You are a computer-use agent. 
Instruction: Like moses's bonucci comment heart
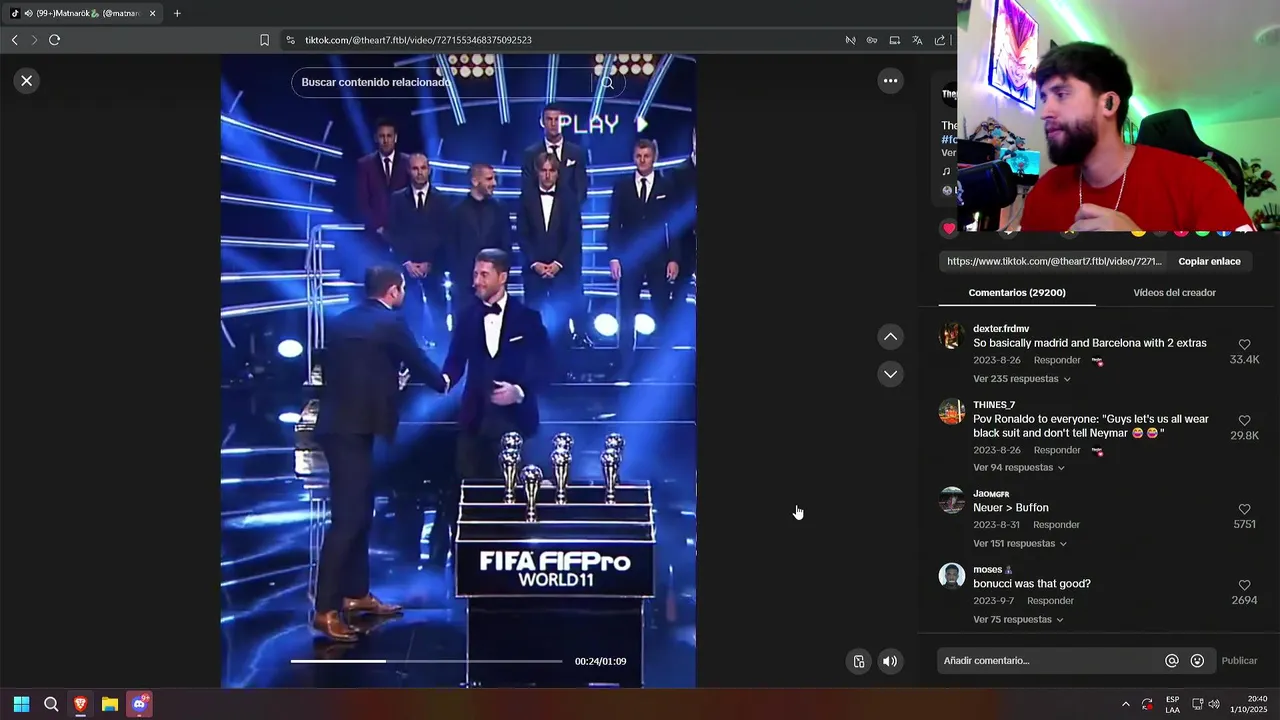point(1244,585)
